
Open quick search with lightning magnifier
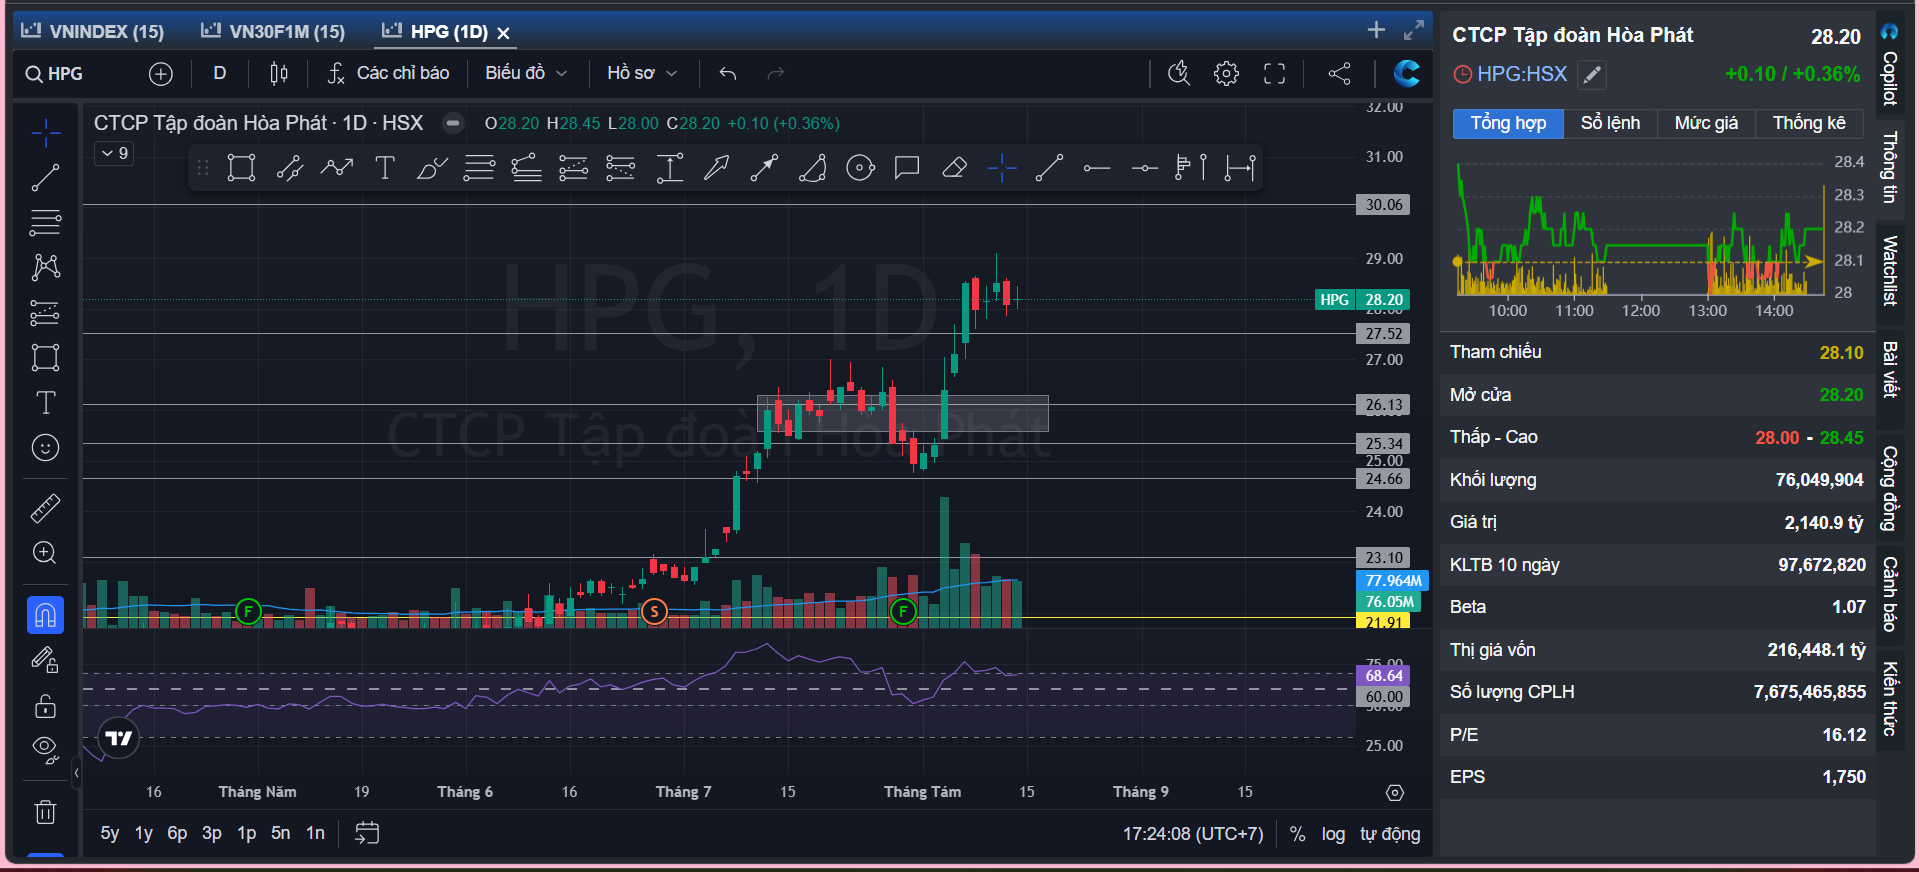coord(1179,73)
